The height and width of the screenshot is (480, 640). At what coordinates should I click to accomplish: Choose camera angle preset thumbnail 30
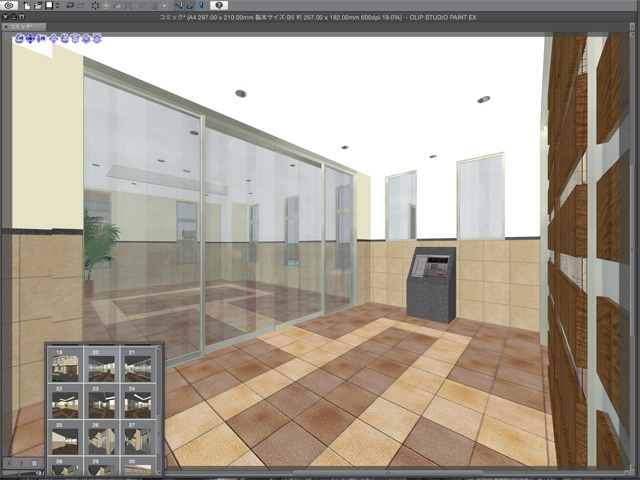coord(138,466)
